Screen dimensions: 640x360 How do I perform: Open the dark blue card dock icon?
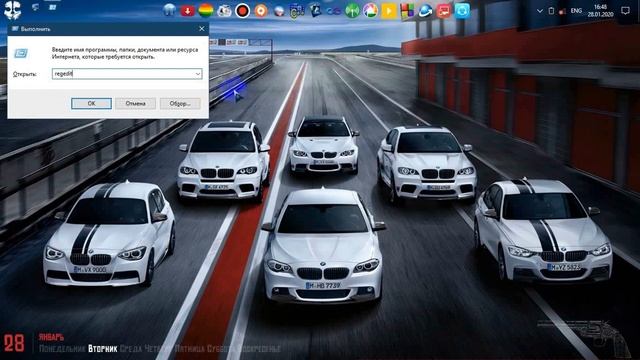316,11
